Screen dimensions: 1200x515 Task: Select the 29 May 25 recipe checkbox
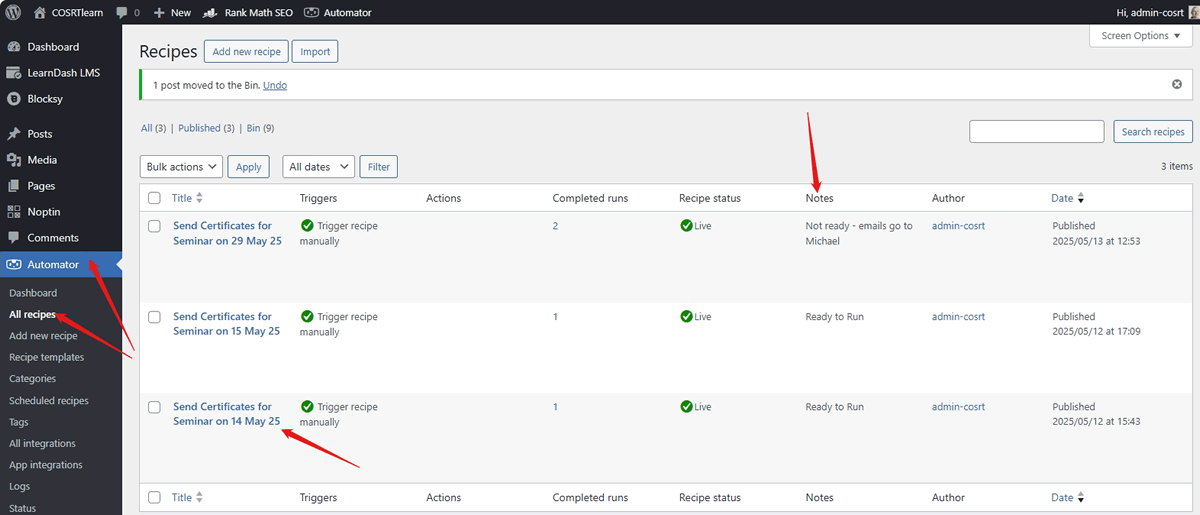pos(154,226)
